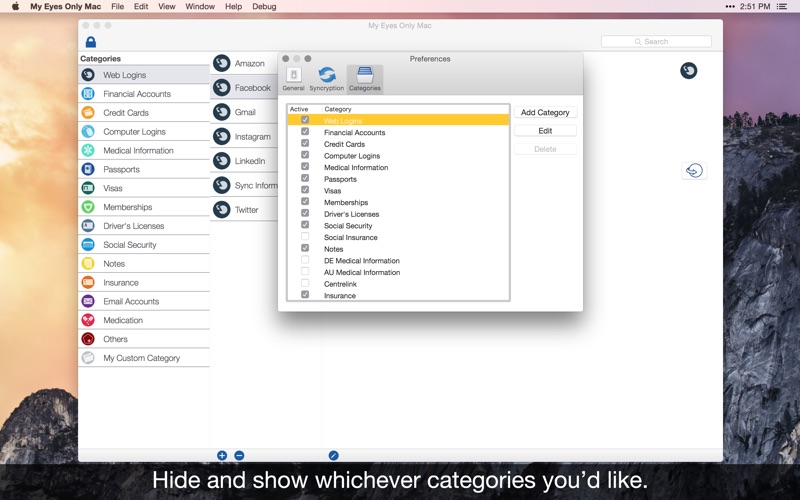Click the blue plus add-entry icon
This screenshot has width=800, height=500.
[222, 456]
